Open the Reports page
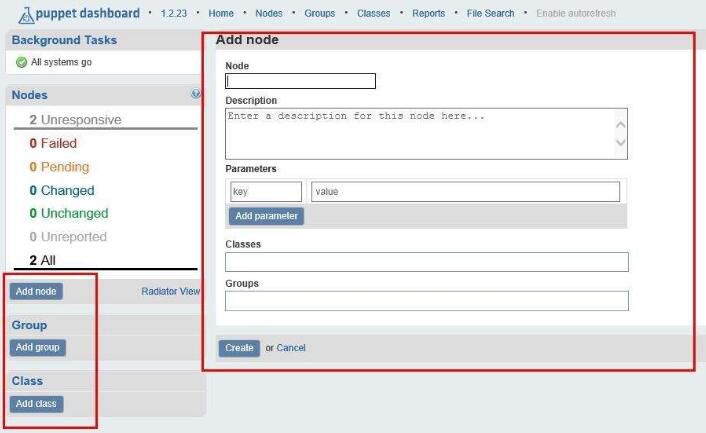This screenshot has width=706, height=433. [x=428, y=14]
